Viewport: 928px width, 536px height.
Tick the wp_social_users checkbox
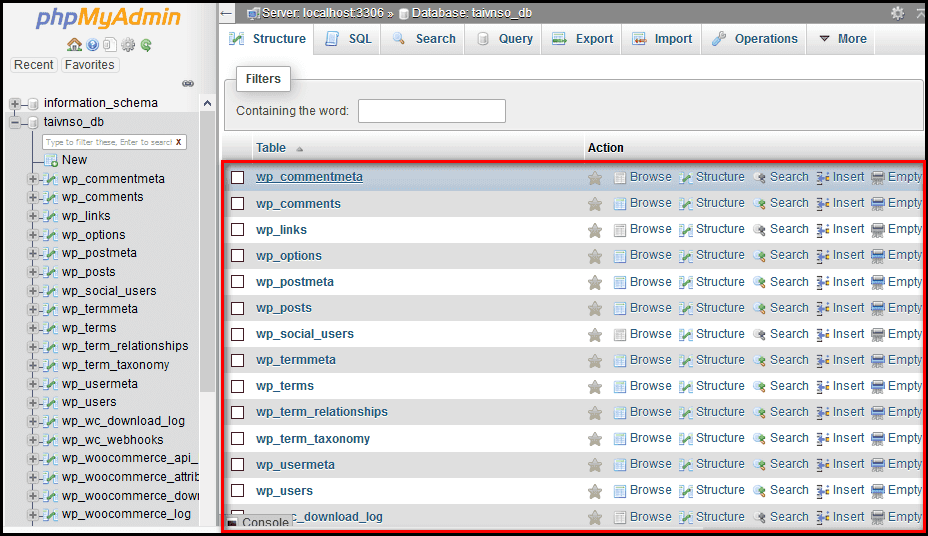(237, 334)
